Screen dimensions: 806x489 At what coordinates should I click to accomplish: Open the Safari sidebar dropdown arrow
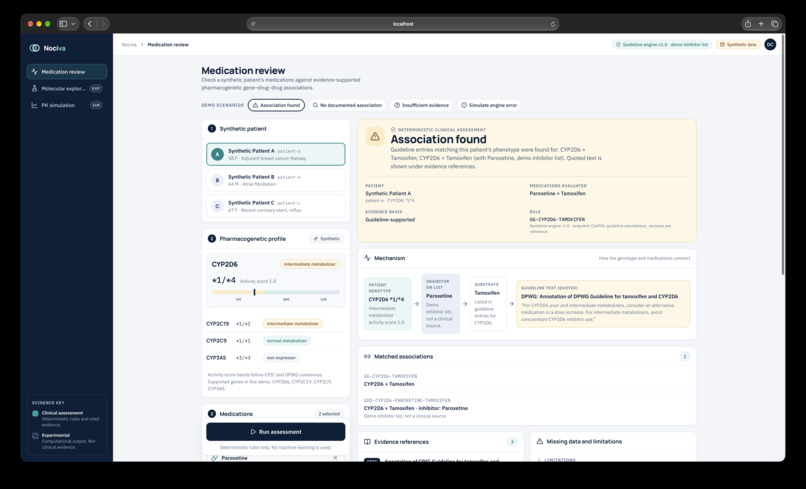[x=74, y=24]
